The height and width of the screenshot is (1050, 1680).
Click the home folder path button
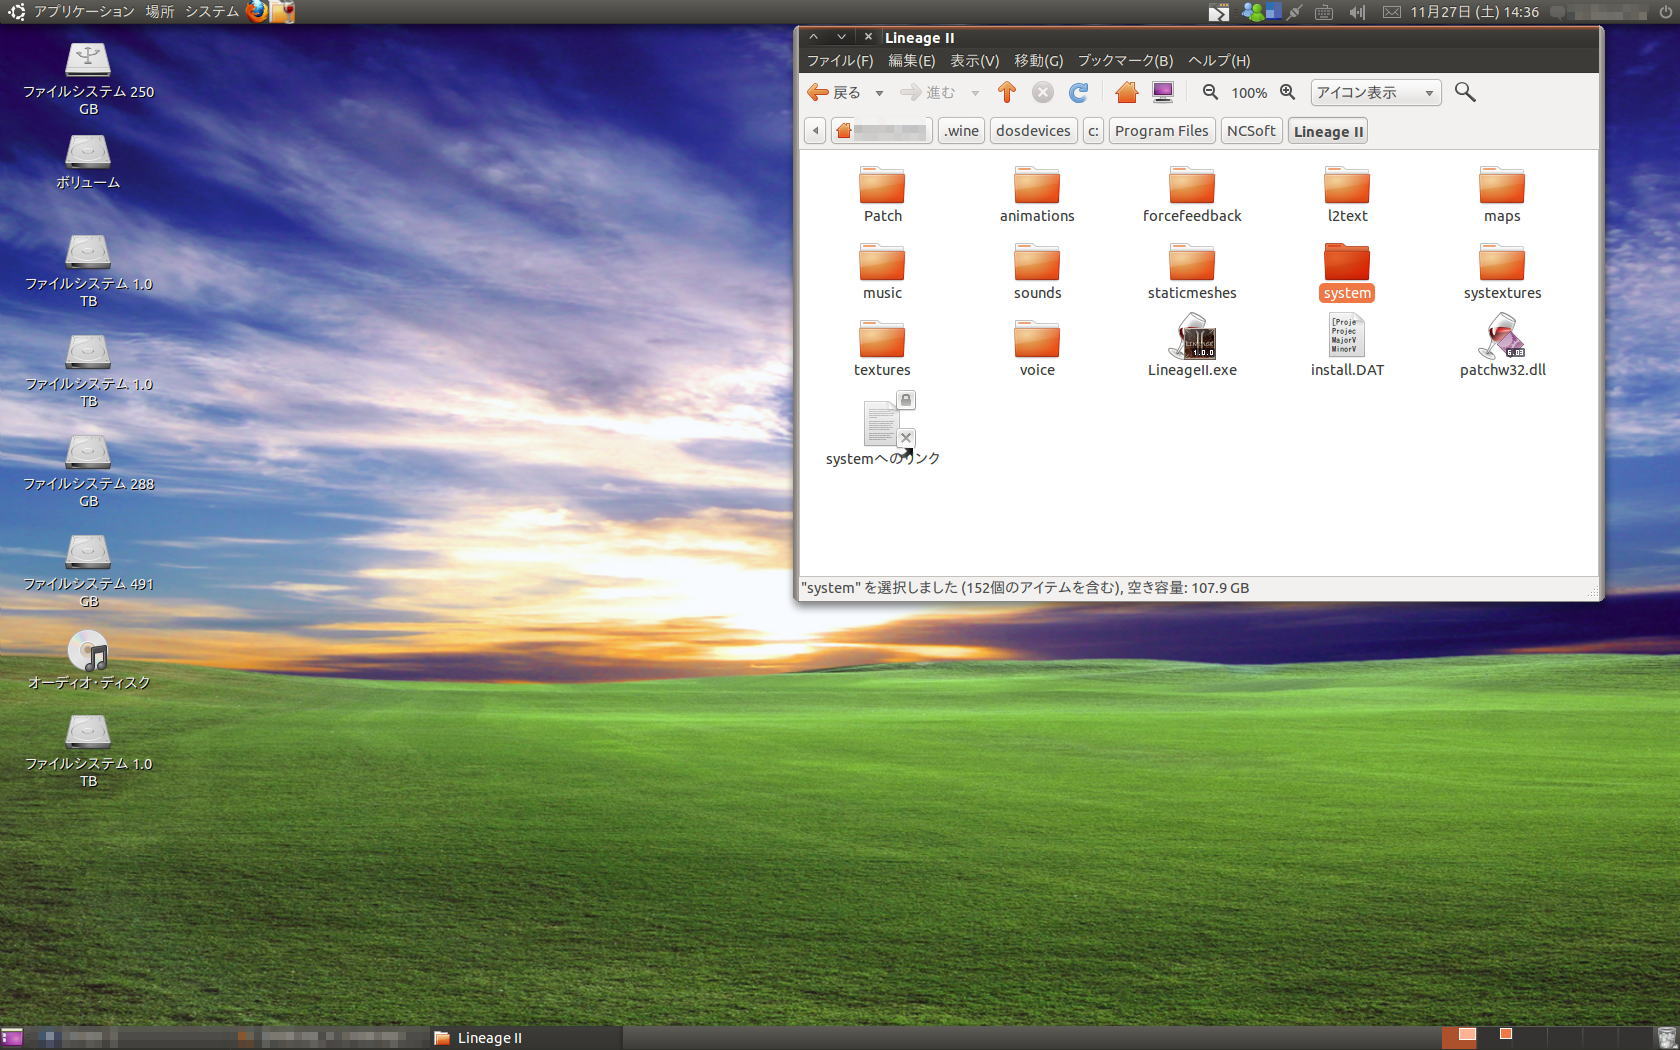coord(881,131)
